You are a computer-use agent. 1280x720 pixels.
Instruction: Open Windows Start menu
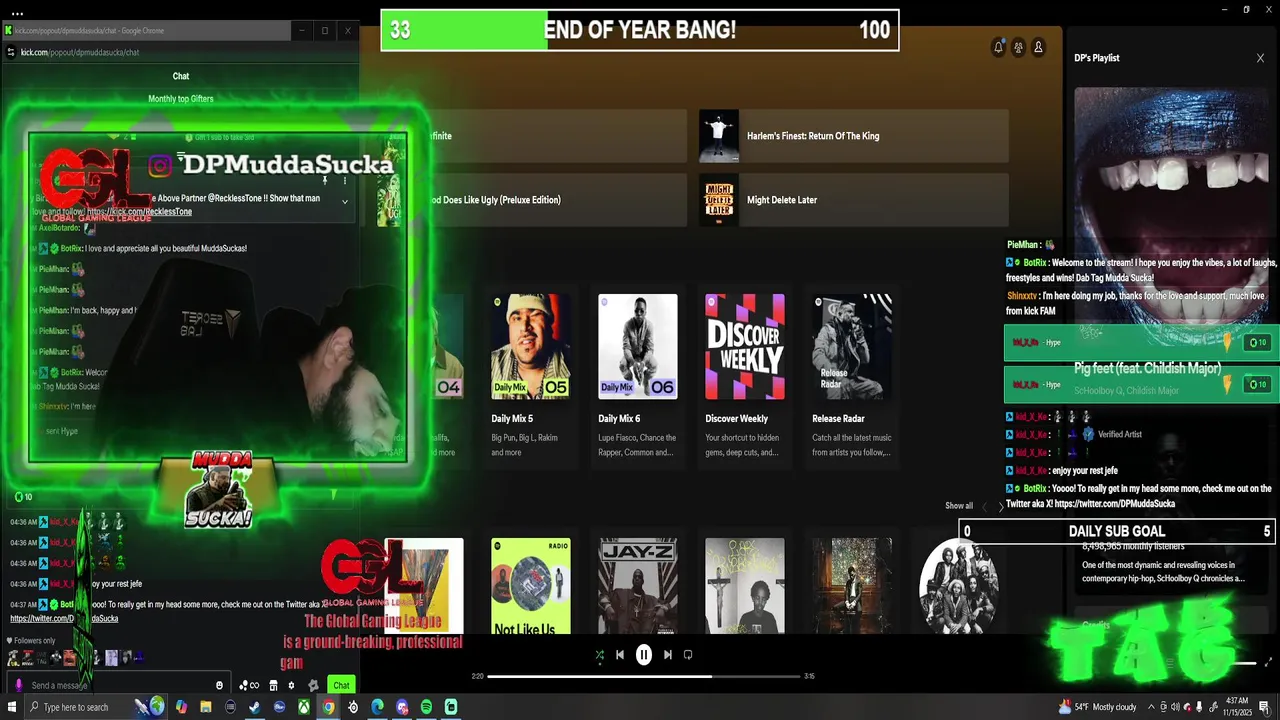tap(12, 707)
